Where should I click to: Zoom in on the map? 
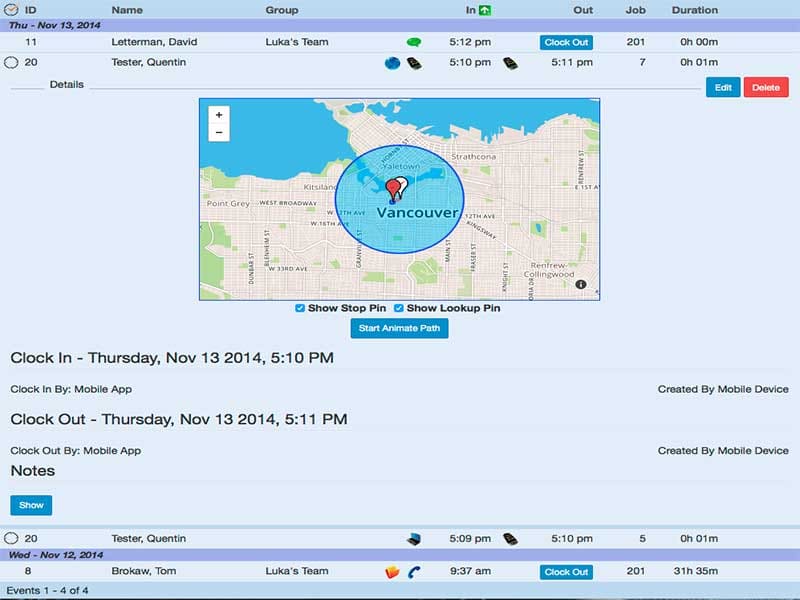point(219,114)
